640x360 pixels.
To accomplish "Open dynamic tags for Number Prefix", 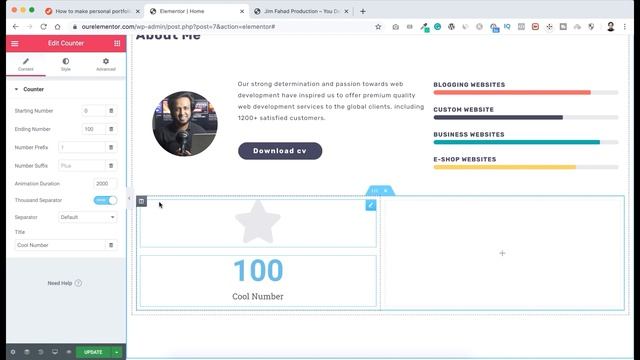I will click(111, 147).
